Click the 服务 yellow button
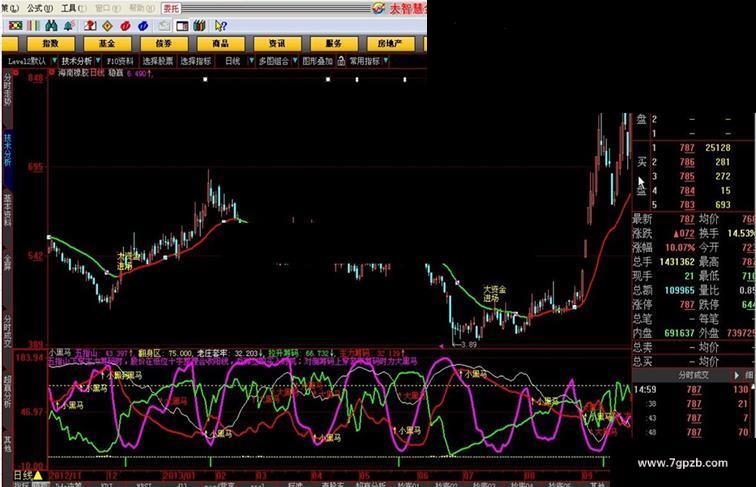 (x=334, y=43)
